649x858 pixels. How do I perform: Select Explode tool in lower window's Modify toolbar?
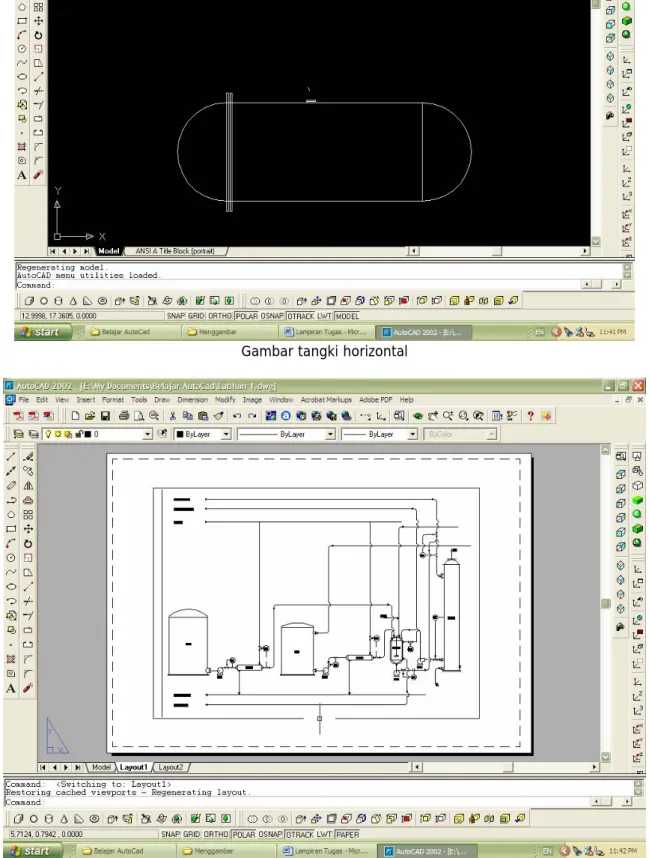pyautogui.click(x=28, y=688)
